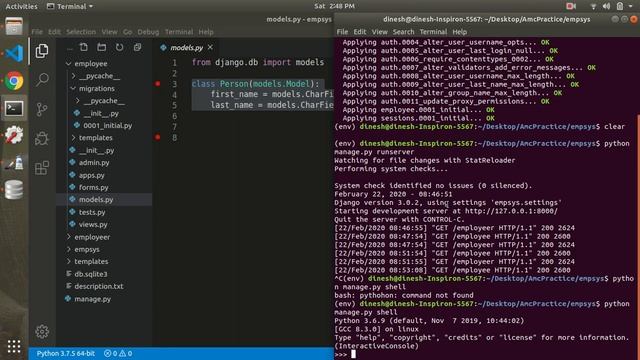The image size is (640, 360).
Task: Open the File menu in the terminal window
Action: tap(342, 32)
